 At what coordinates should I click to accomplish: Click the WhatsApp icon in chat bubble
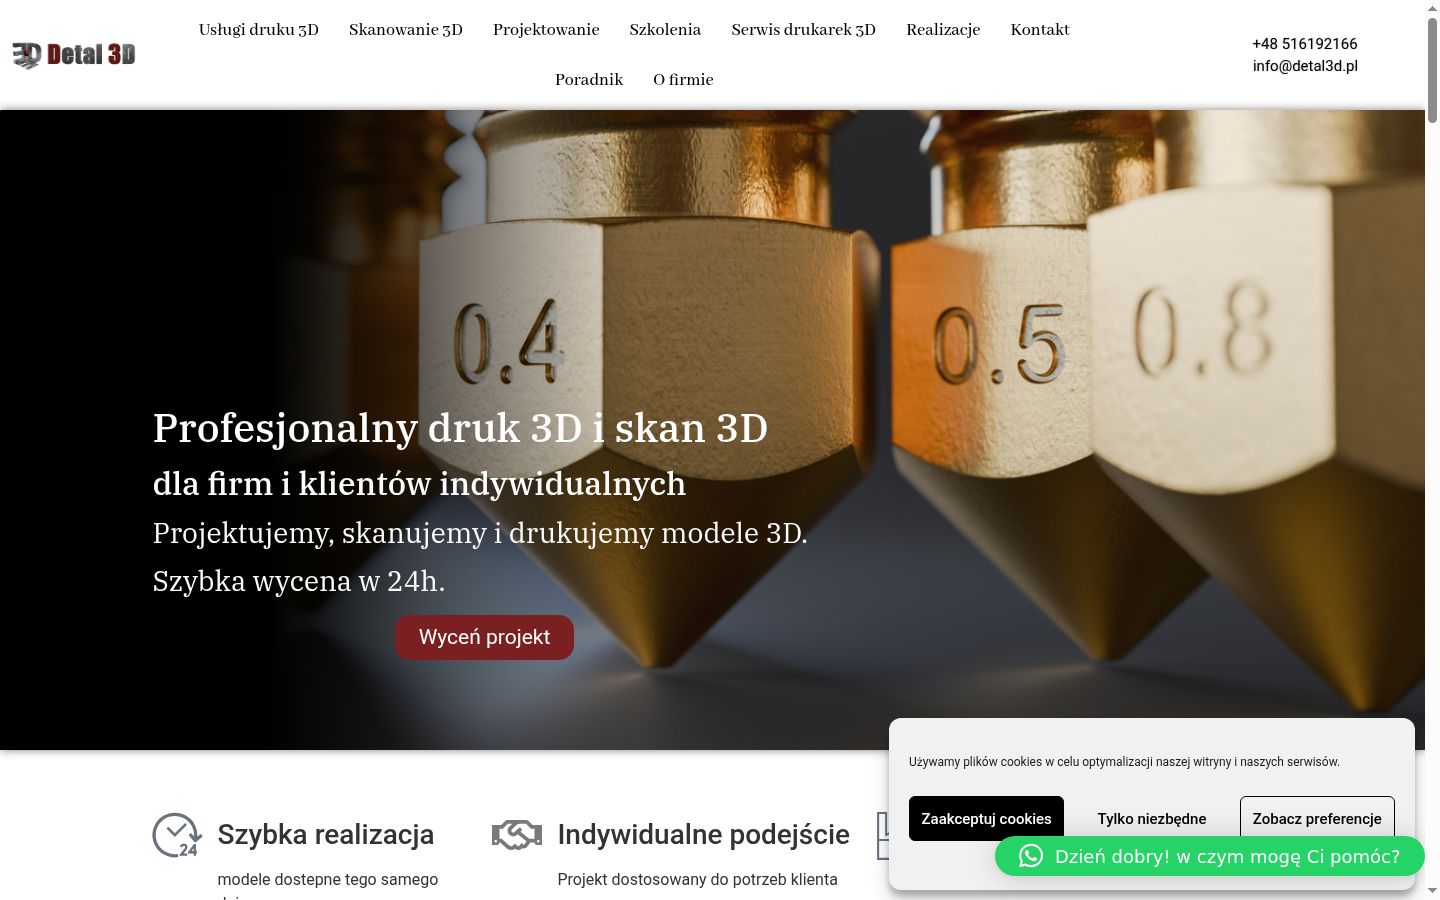1031,856
